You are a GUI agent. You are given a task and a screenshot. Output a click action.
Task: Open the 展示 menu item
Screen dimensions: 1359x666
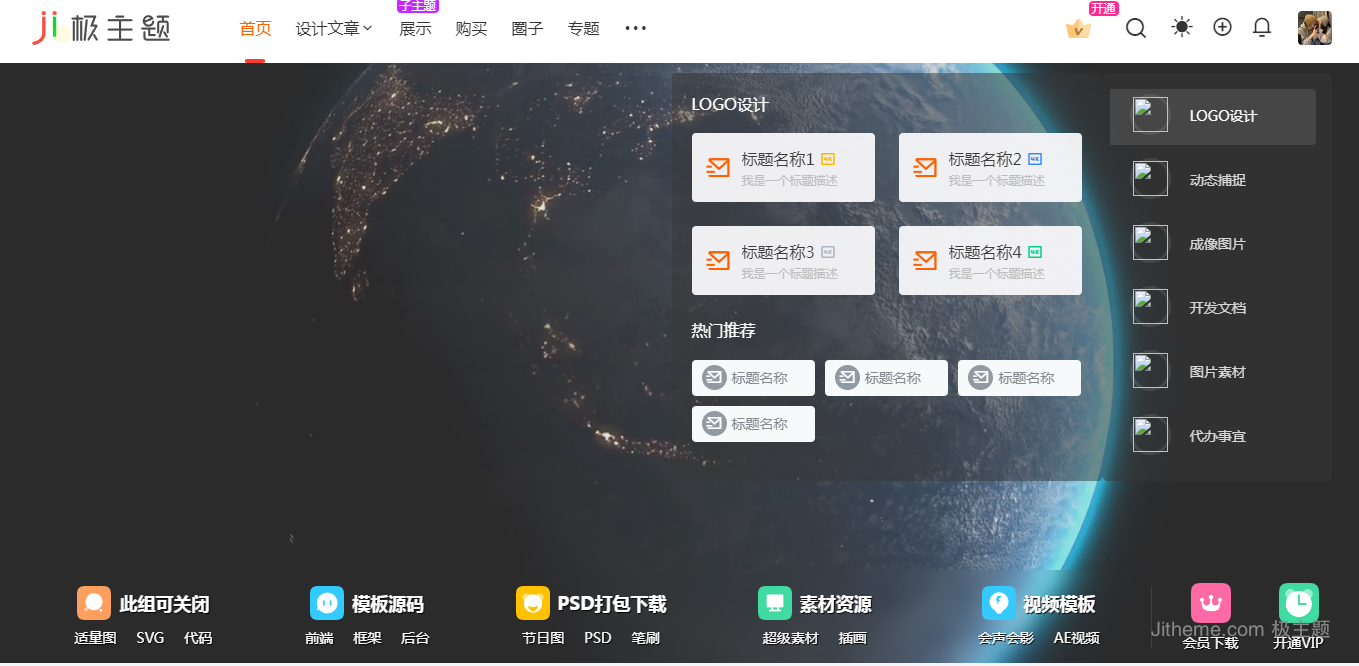pyautogui.click(x=415, y=29)
